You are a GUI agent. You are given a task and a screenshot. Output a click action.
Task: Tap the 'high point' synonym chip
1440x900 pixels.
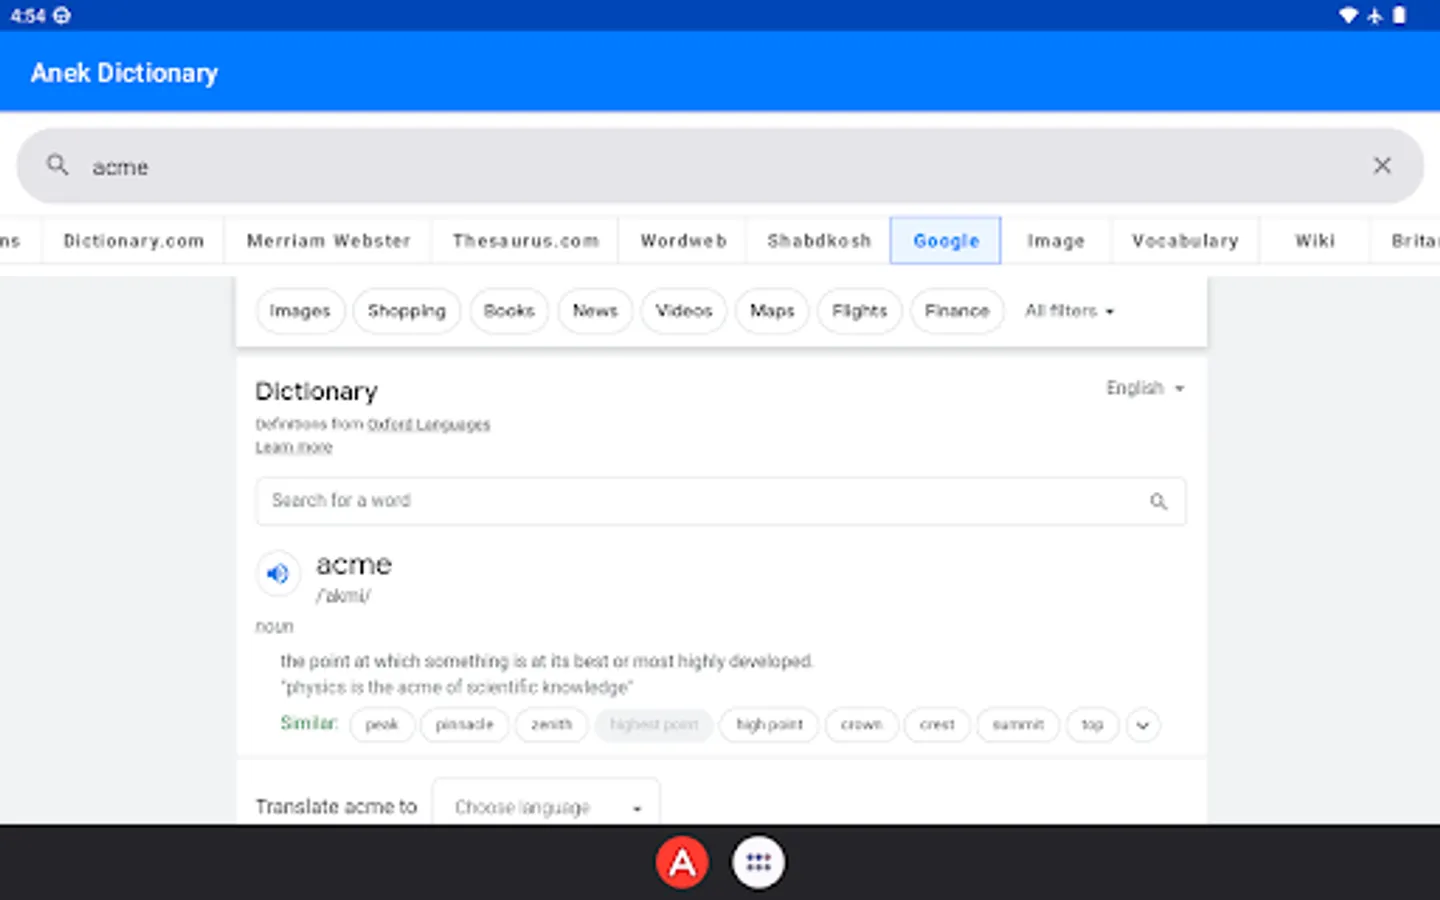(769, 725)
